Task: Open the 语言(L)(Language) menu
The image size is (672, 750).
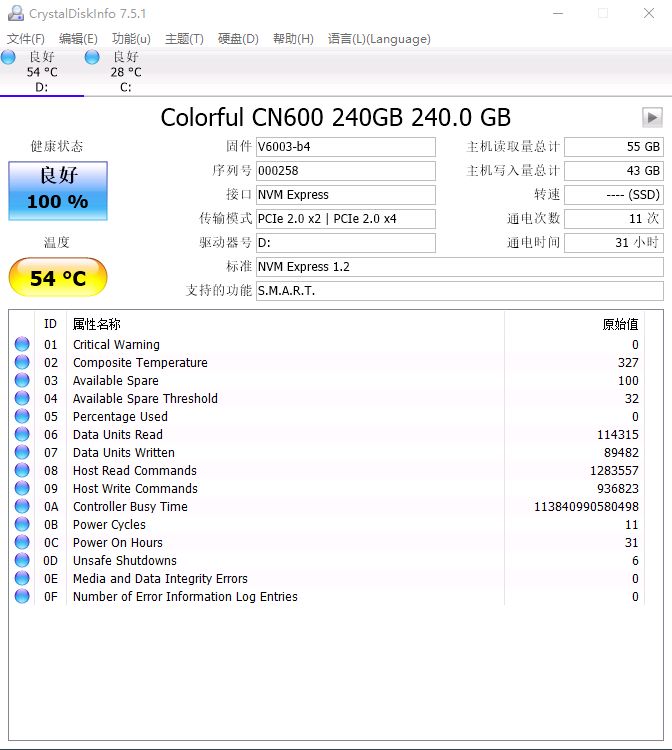Action: [379, 39]
